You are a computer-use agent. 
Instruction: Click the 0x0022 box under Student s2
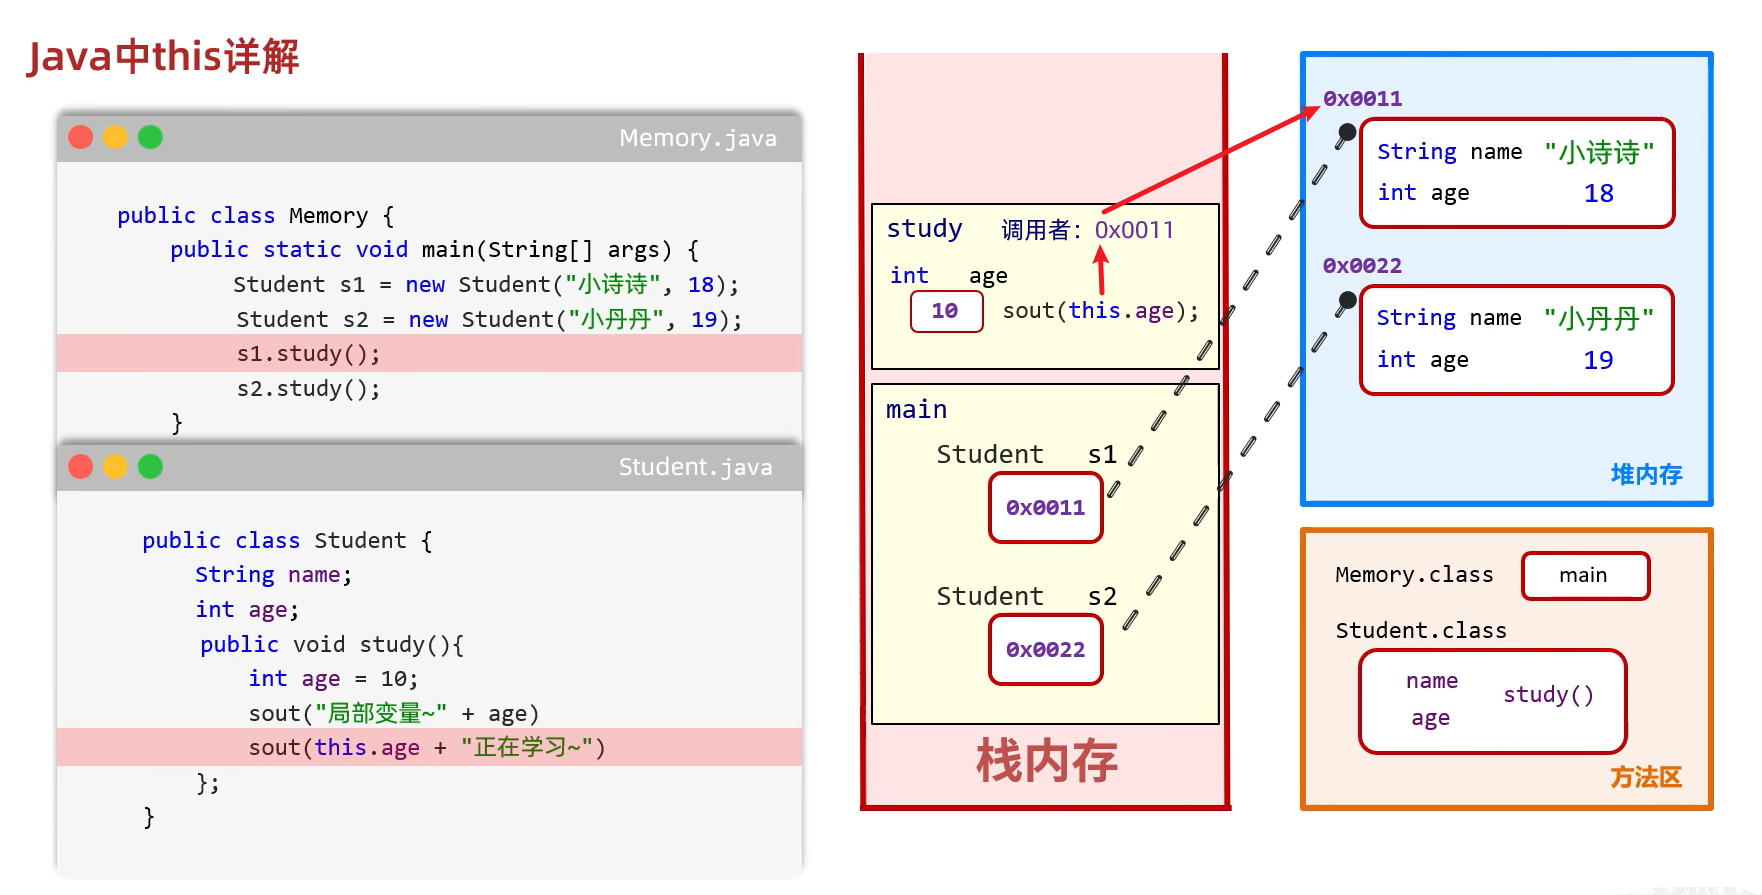coord(1046,650)
